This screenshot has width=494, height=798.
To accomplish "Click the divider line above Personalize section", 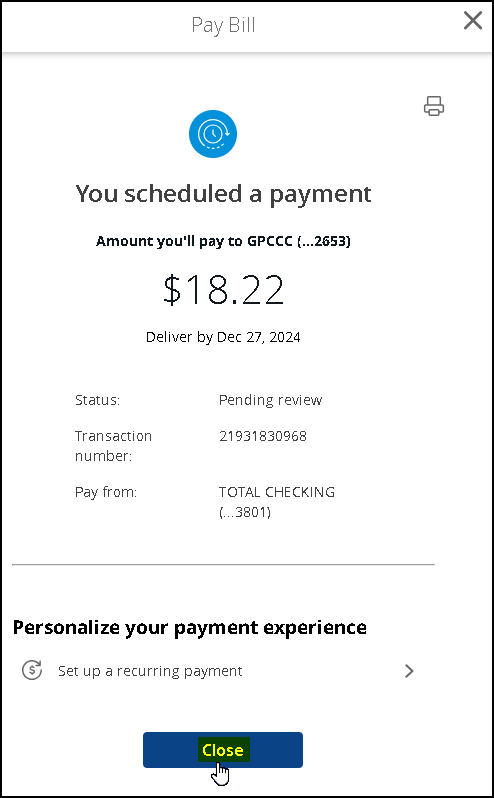I will [x=223, y=564].
